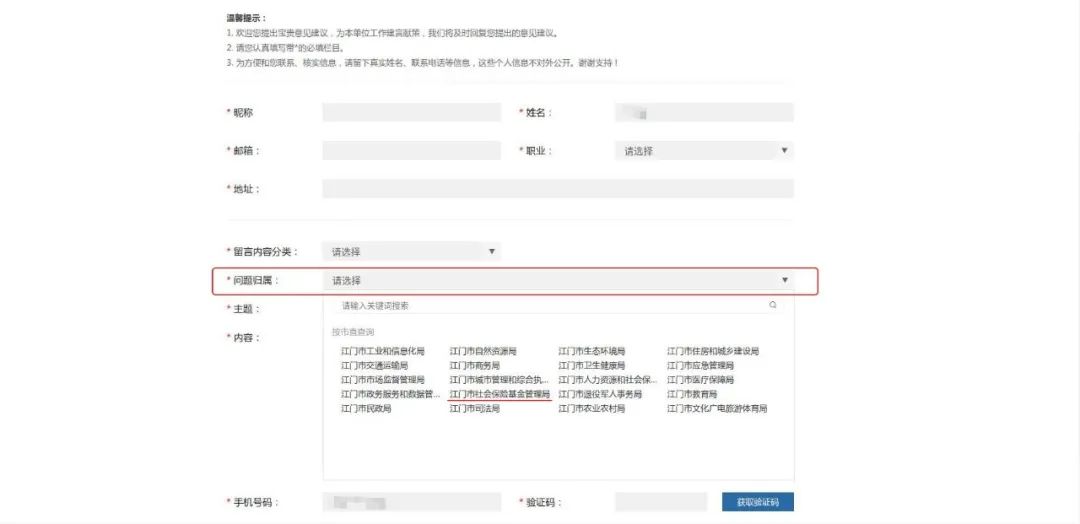The image size is (1080, 524).
Task: Choose 江门市社会保险基金管理局
Action: pyautogui.click(x=500, y=395)
